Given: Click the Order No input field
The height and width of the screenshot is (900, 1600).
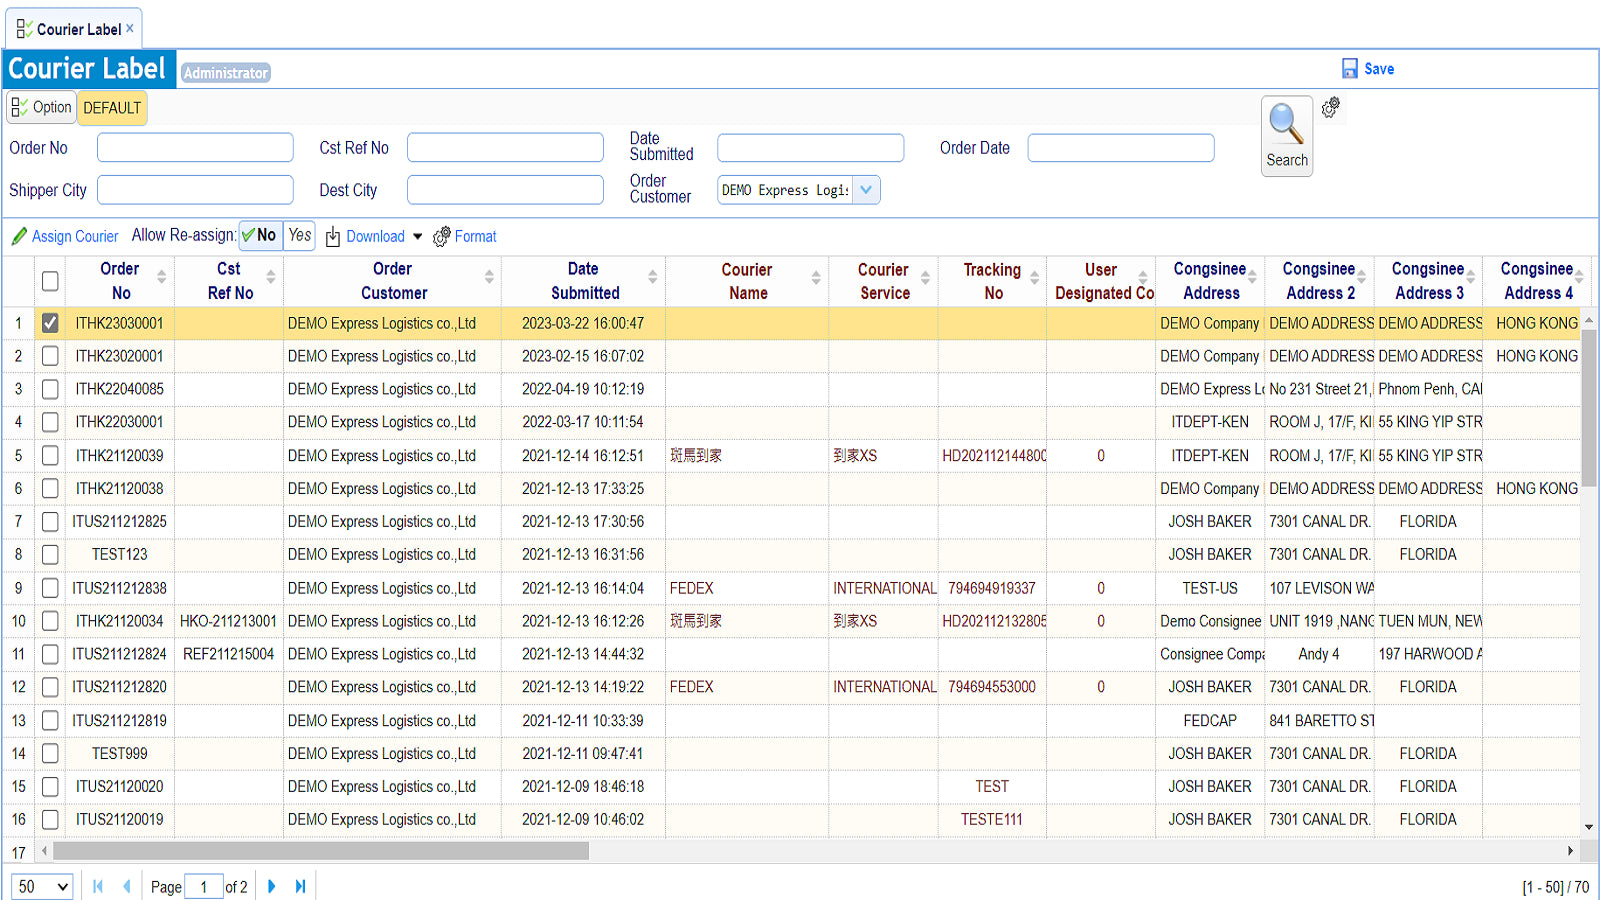Looking at the screenshot, I should tap(195, 148).
